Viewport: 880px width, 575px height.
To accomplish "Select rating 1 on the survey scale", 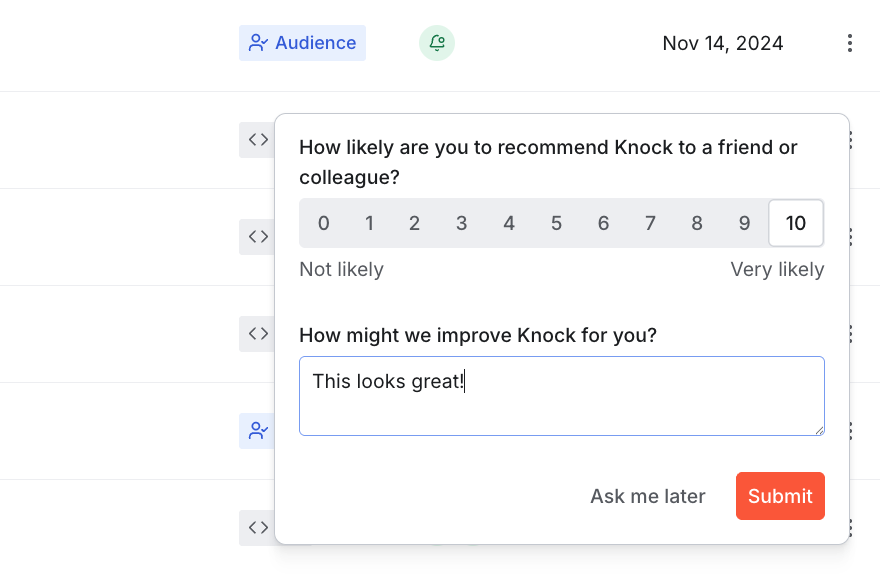I will click(369, 223).
